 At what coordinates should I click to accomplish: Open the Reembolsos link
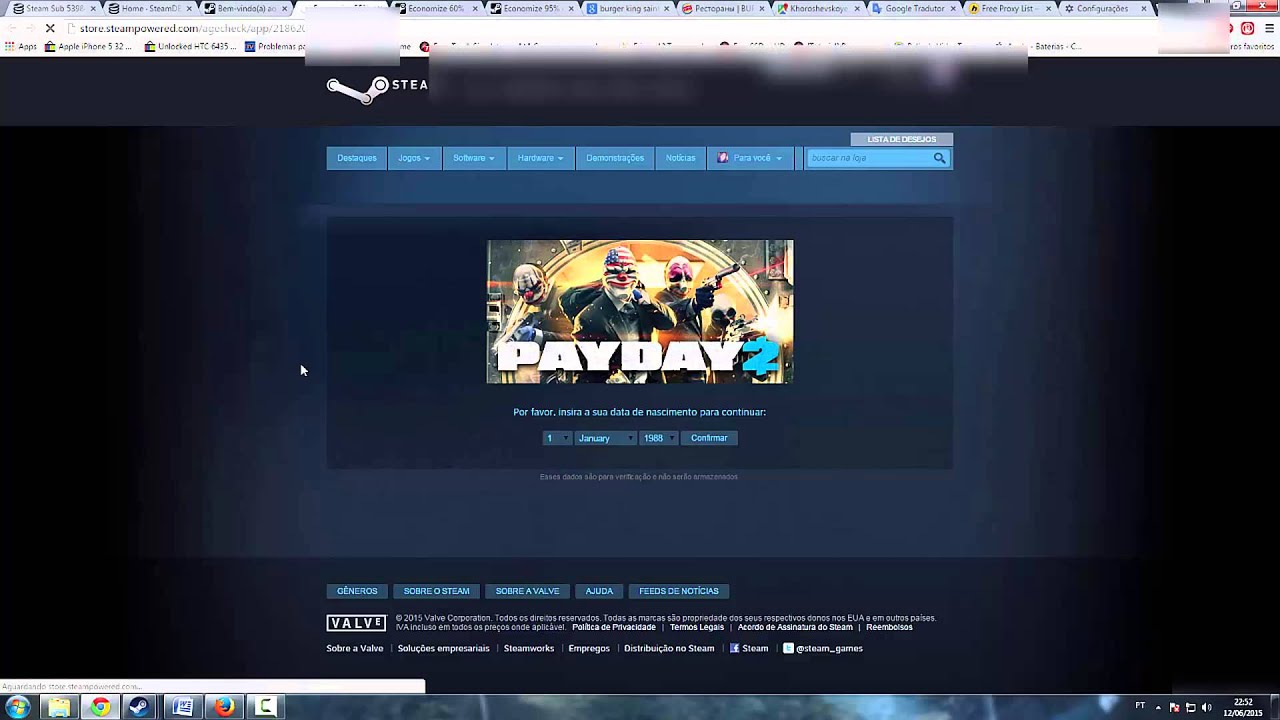pos(889,627)
